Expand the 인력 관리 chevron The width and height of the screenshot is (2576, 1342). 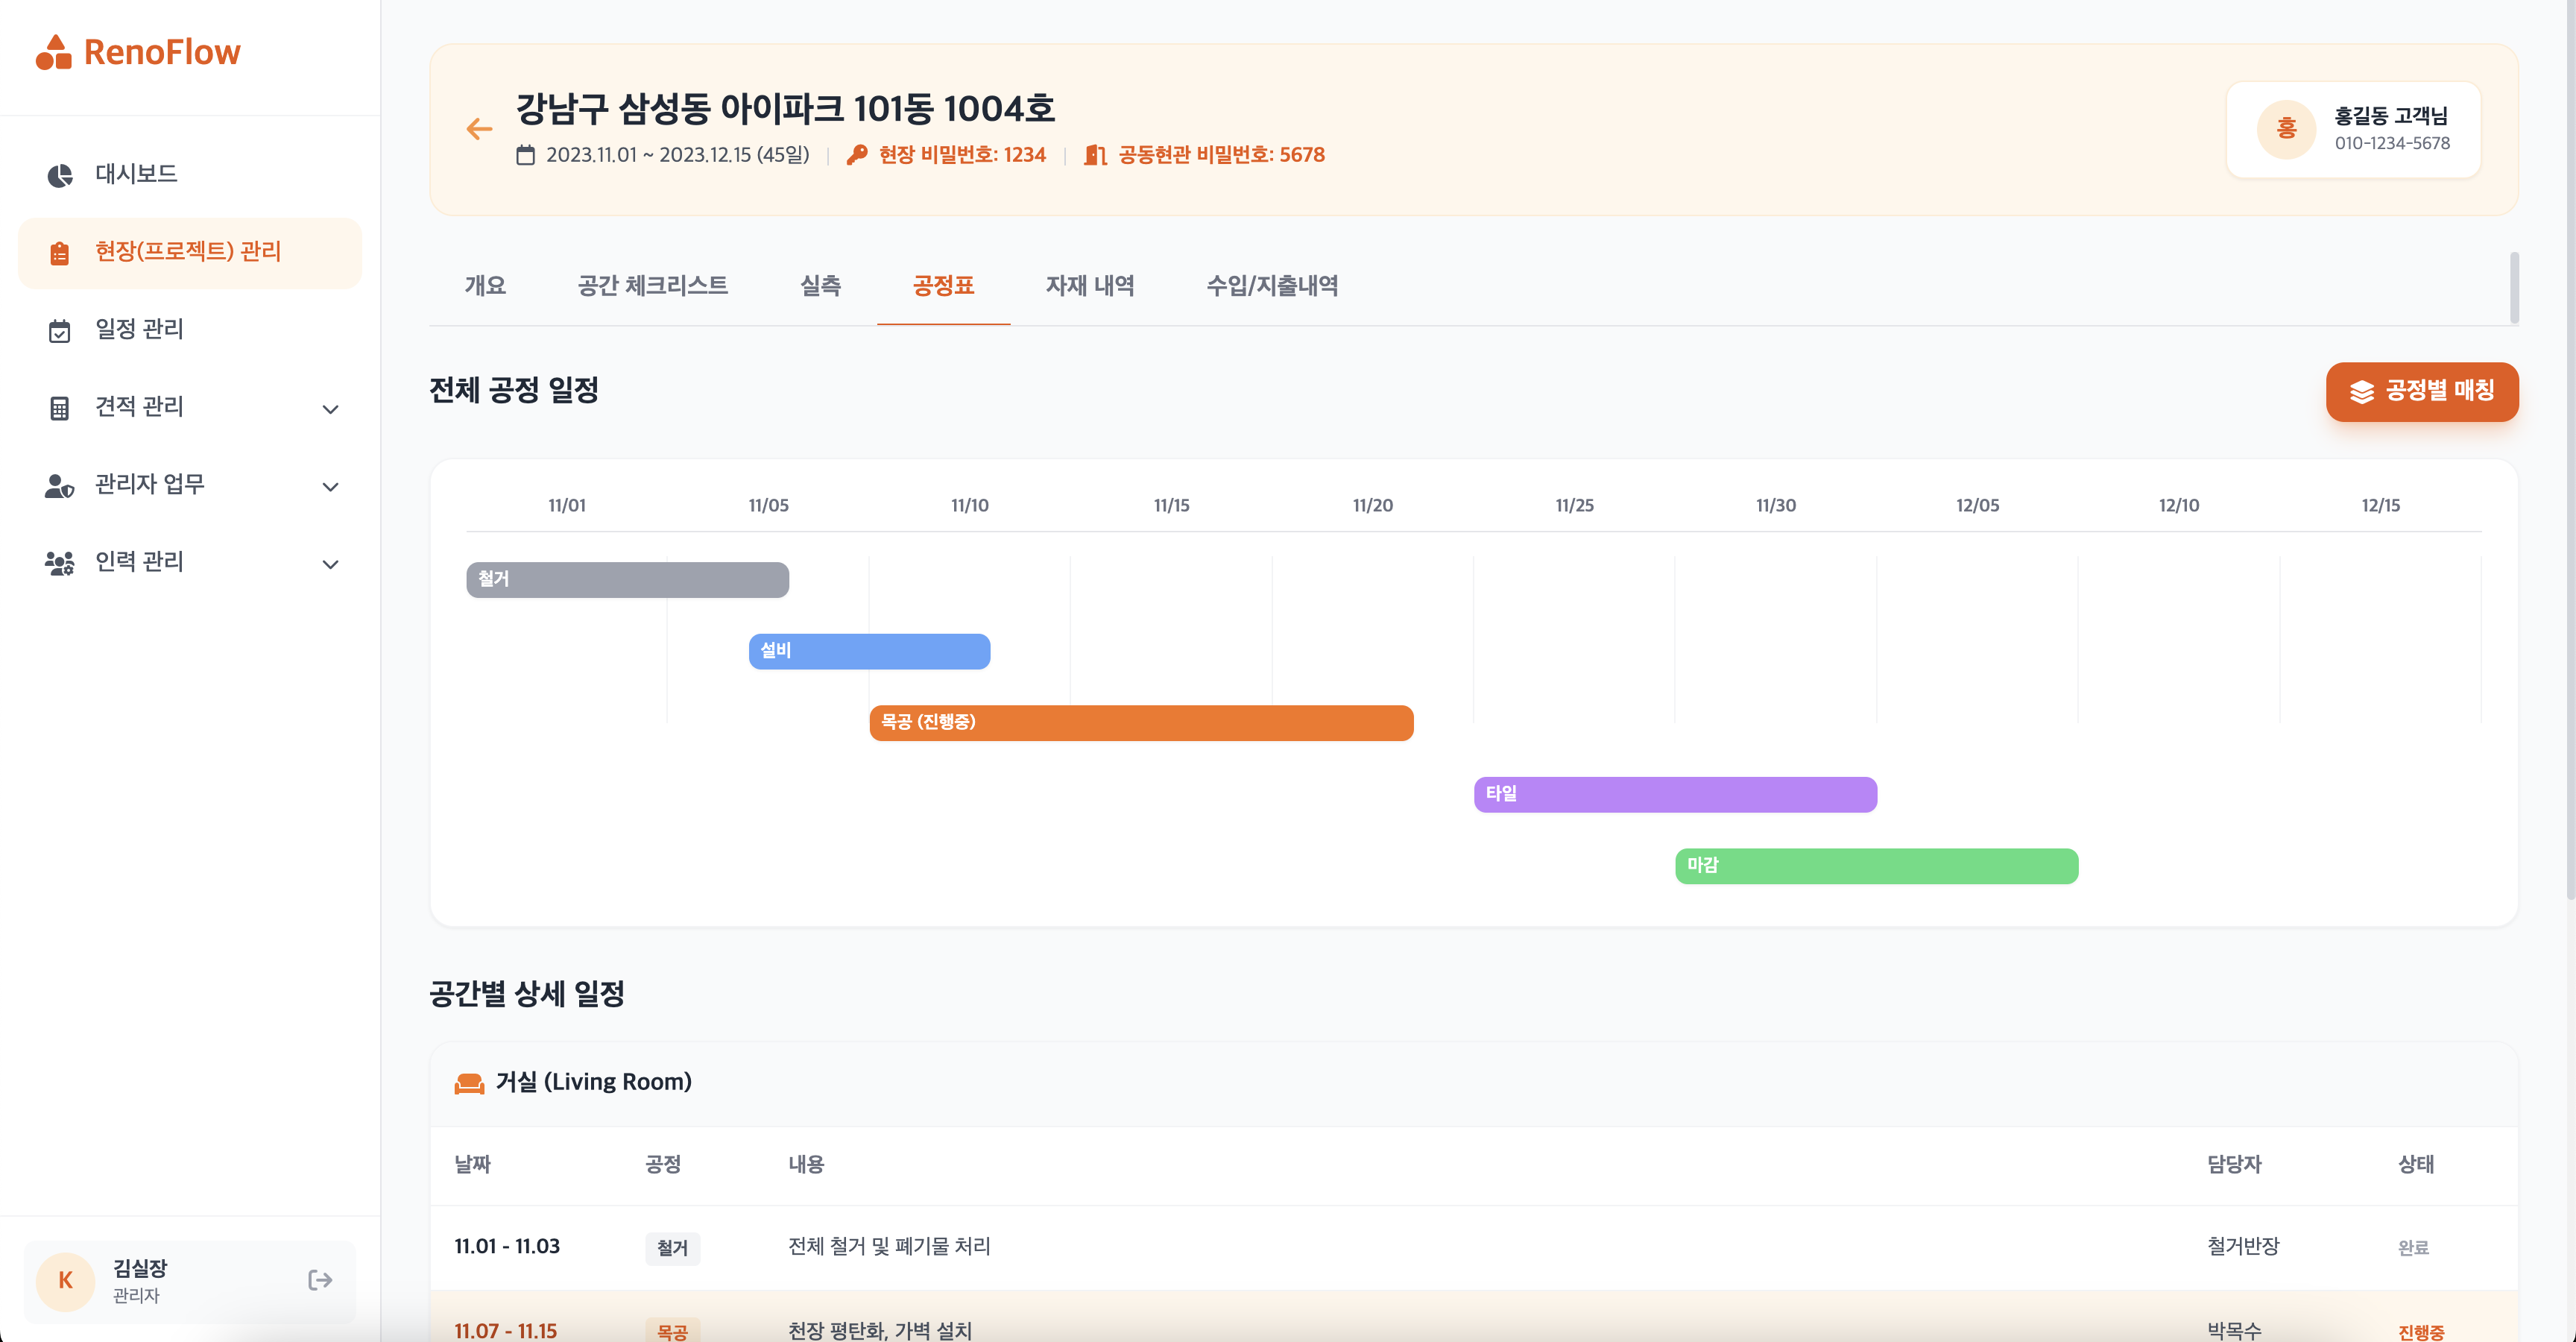tap(331, 564)
